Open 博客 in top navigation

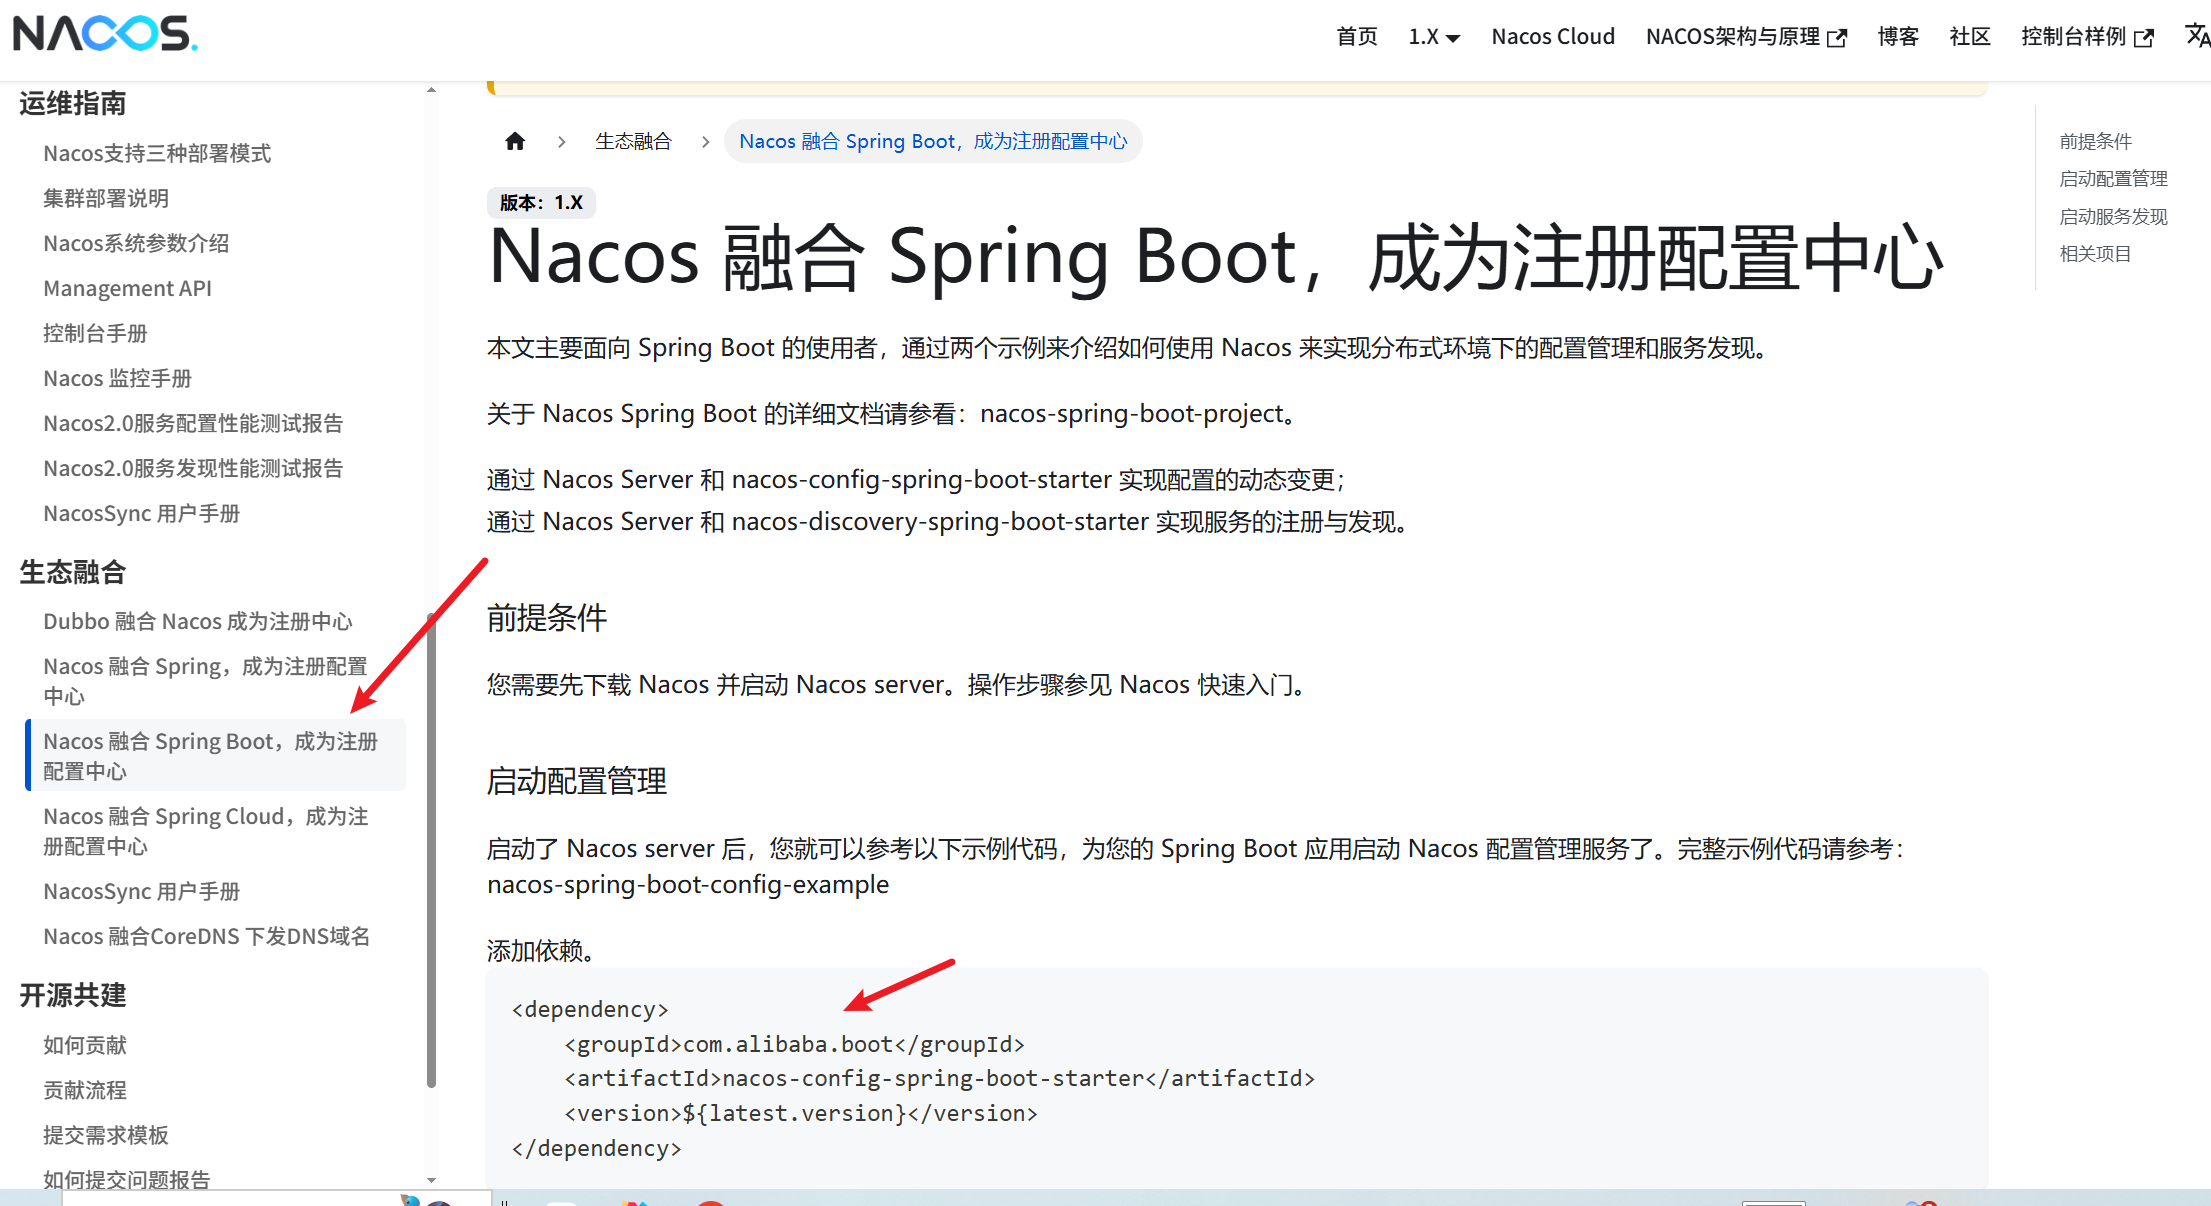pyautogui.click(x=1898, y=37)
